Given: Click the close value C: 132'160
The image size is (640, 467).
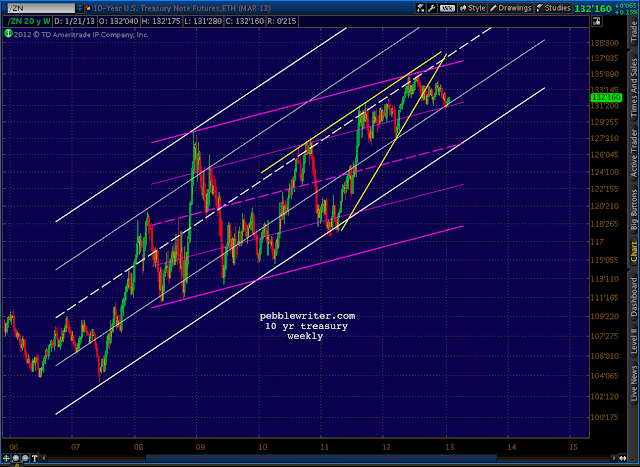Looking at the screenshot, I should pyautogui.click(x=244, y=21).
